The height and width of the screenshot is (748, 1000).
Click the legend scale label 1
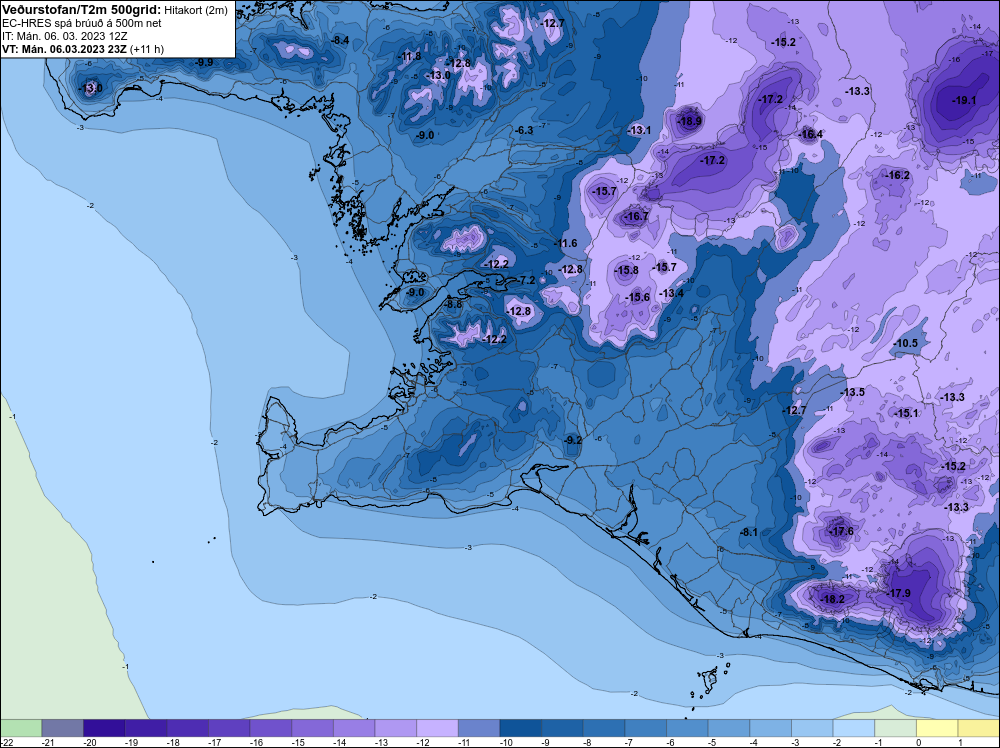coord(960,742)
